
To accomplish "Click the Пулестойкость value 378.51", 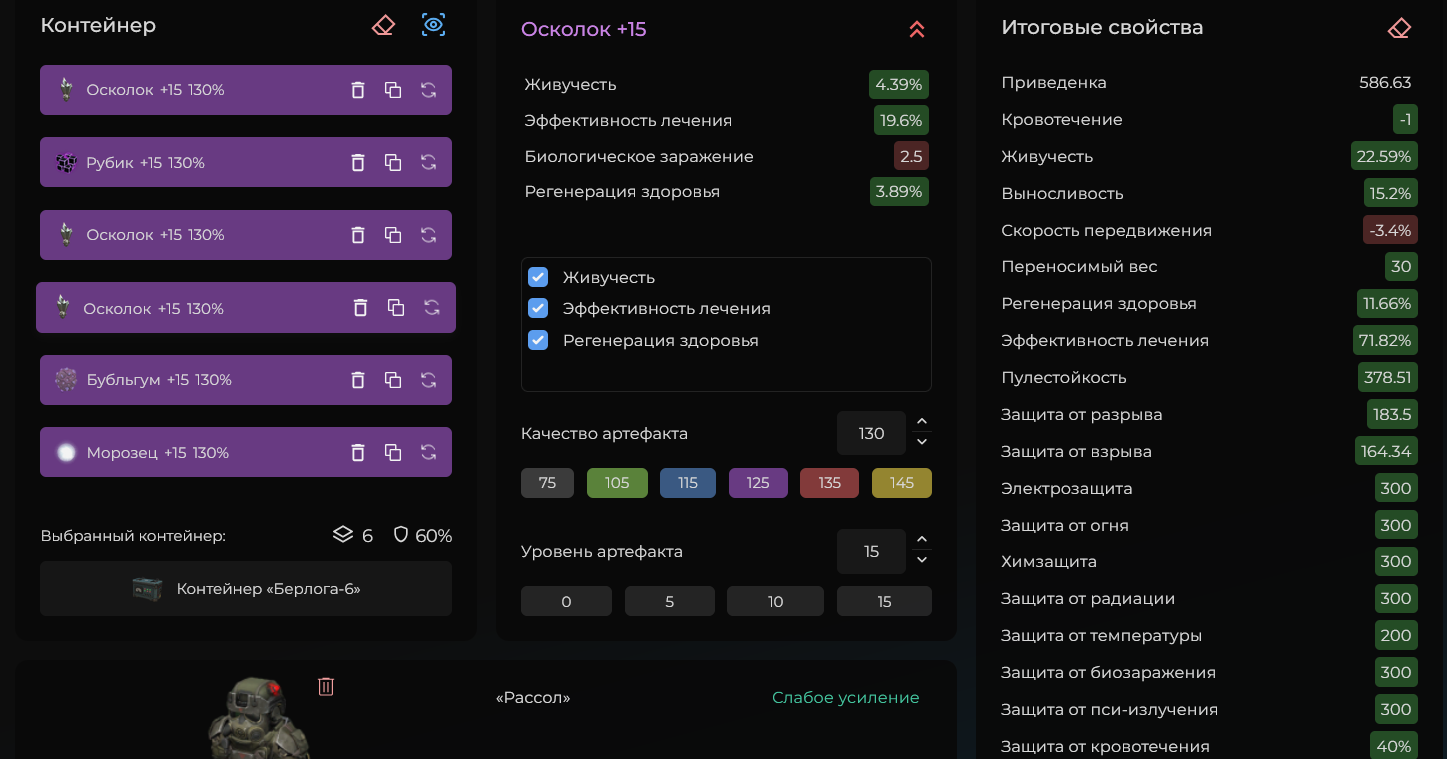I will tap(1388, 377).
